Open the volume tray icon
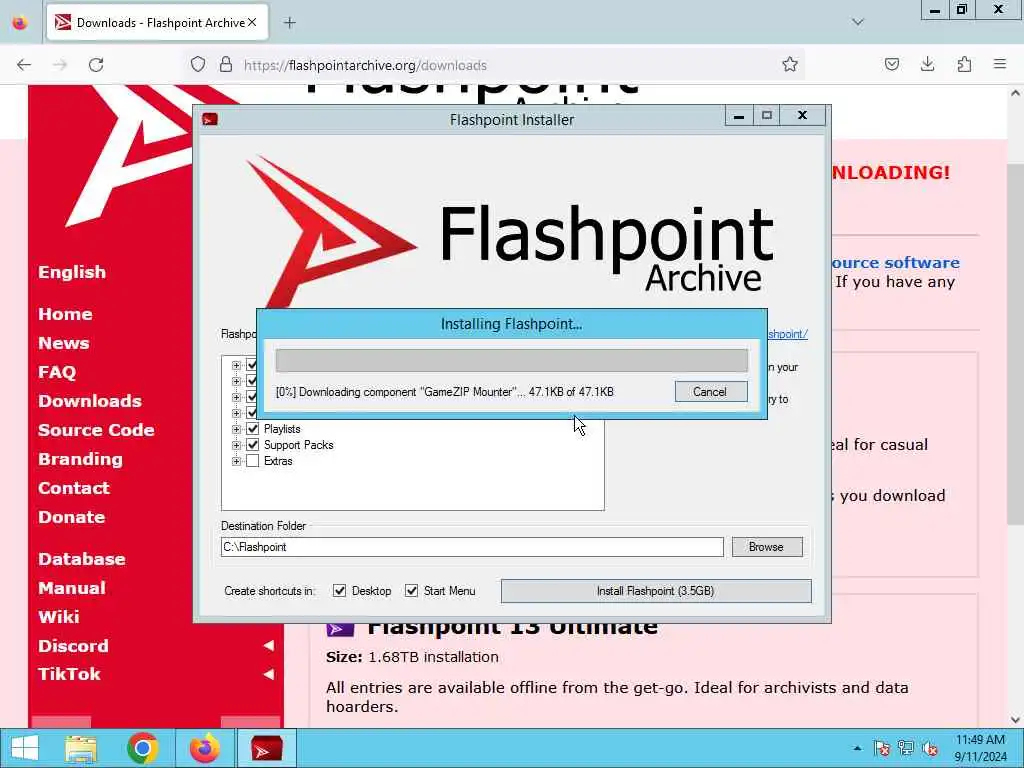 coord(930,748)
